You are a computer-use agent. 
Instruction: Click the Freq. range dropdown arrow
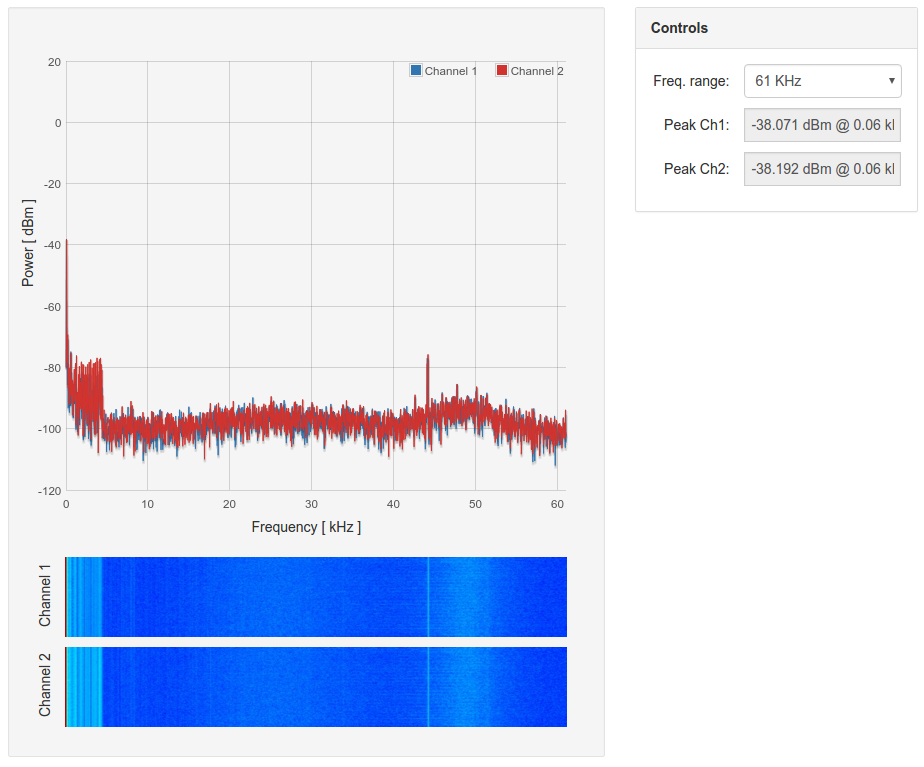pyautogui.click(x=891, y=81)
